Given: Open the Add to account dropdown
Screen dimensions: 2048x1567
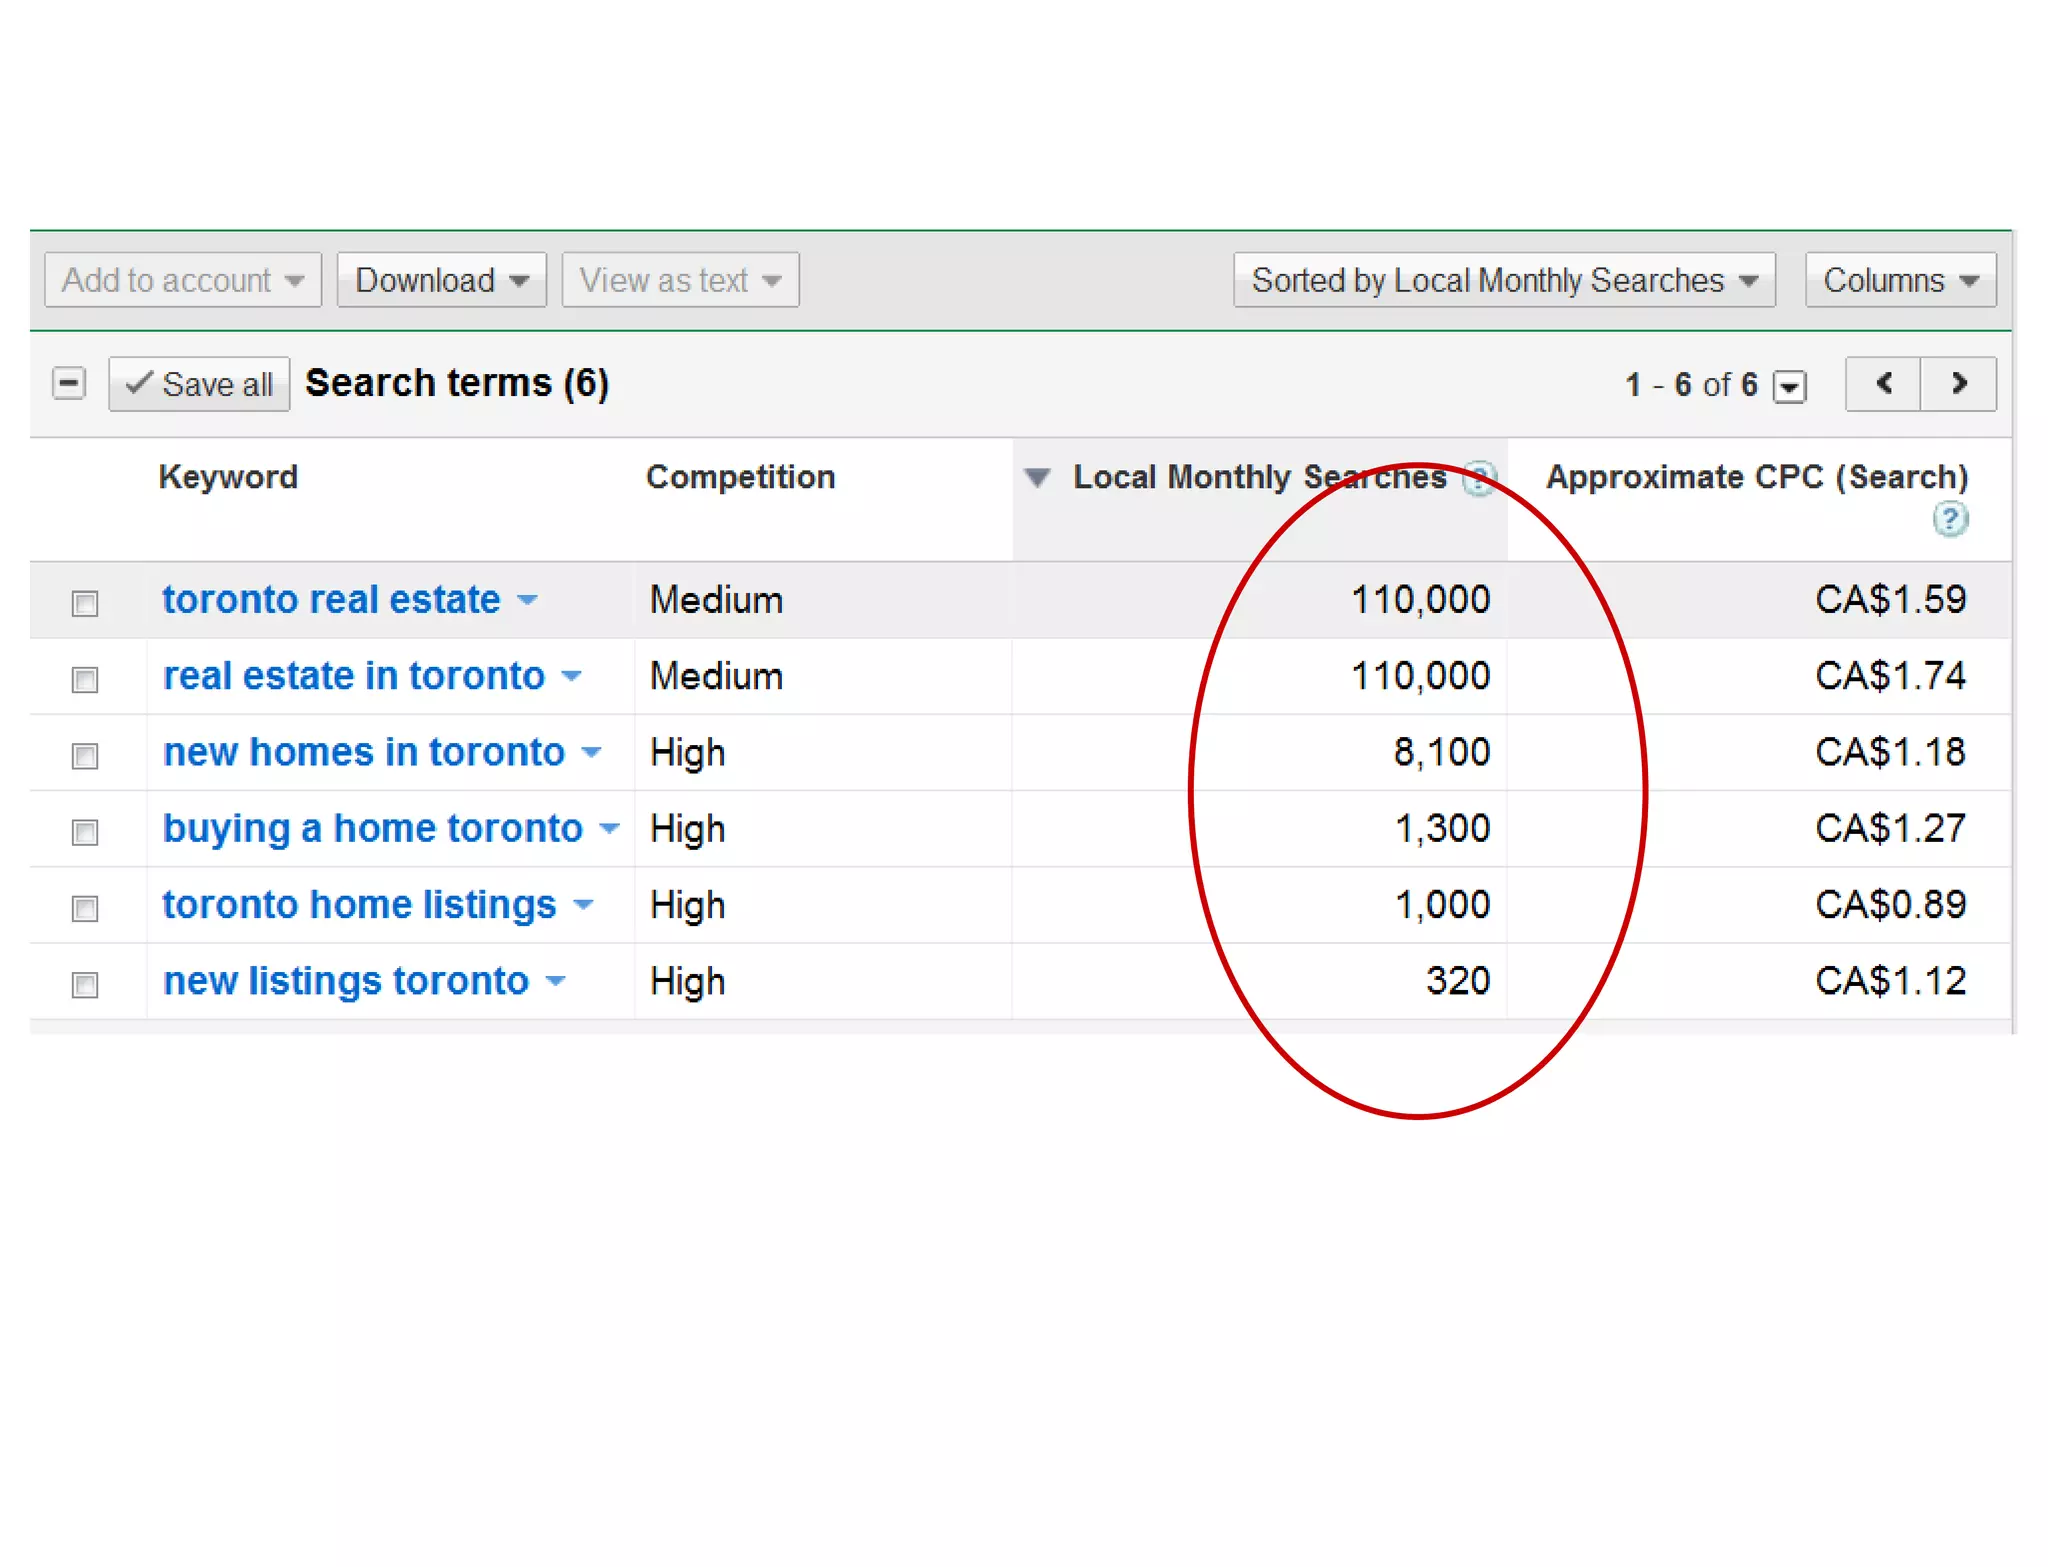Looking at the screenshot, I should click(x=183, y=280).
